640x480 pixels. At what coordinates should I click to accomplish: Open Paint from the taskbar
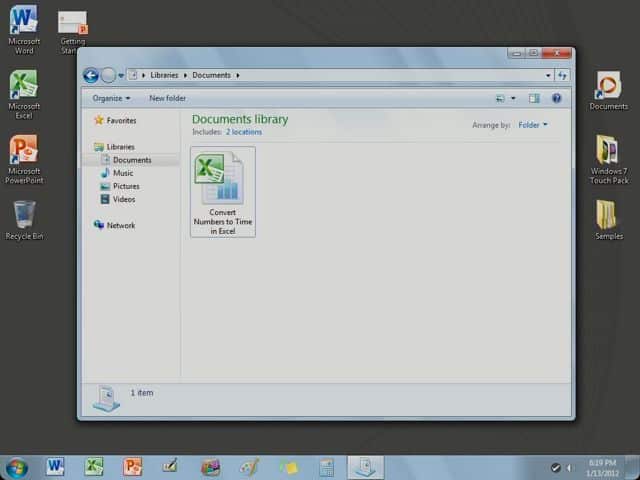[249, 467]
